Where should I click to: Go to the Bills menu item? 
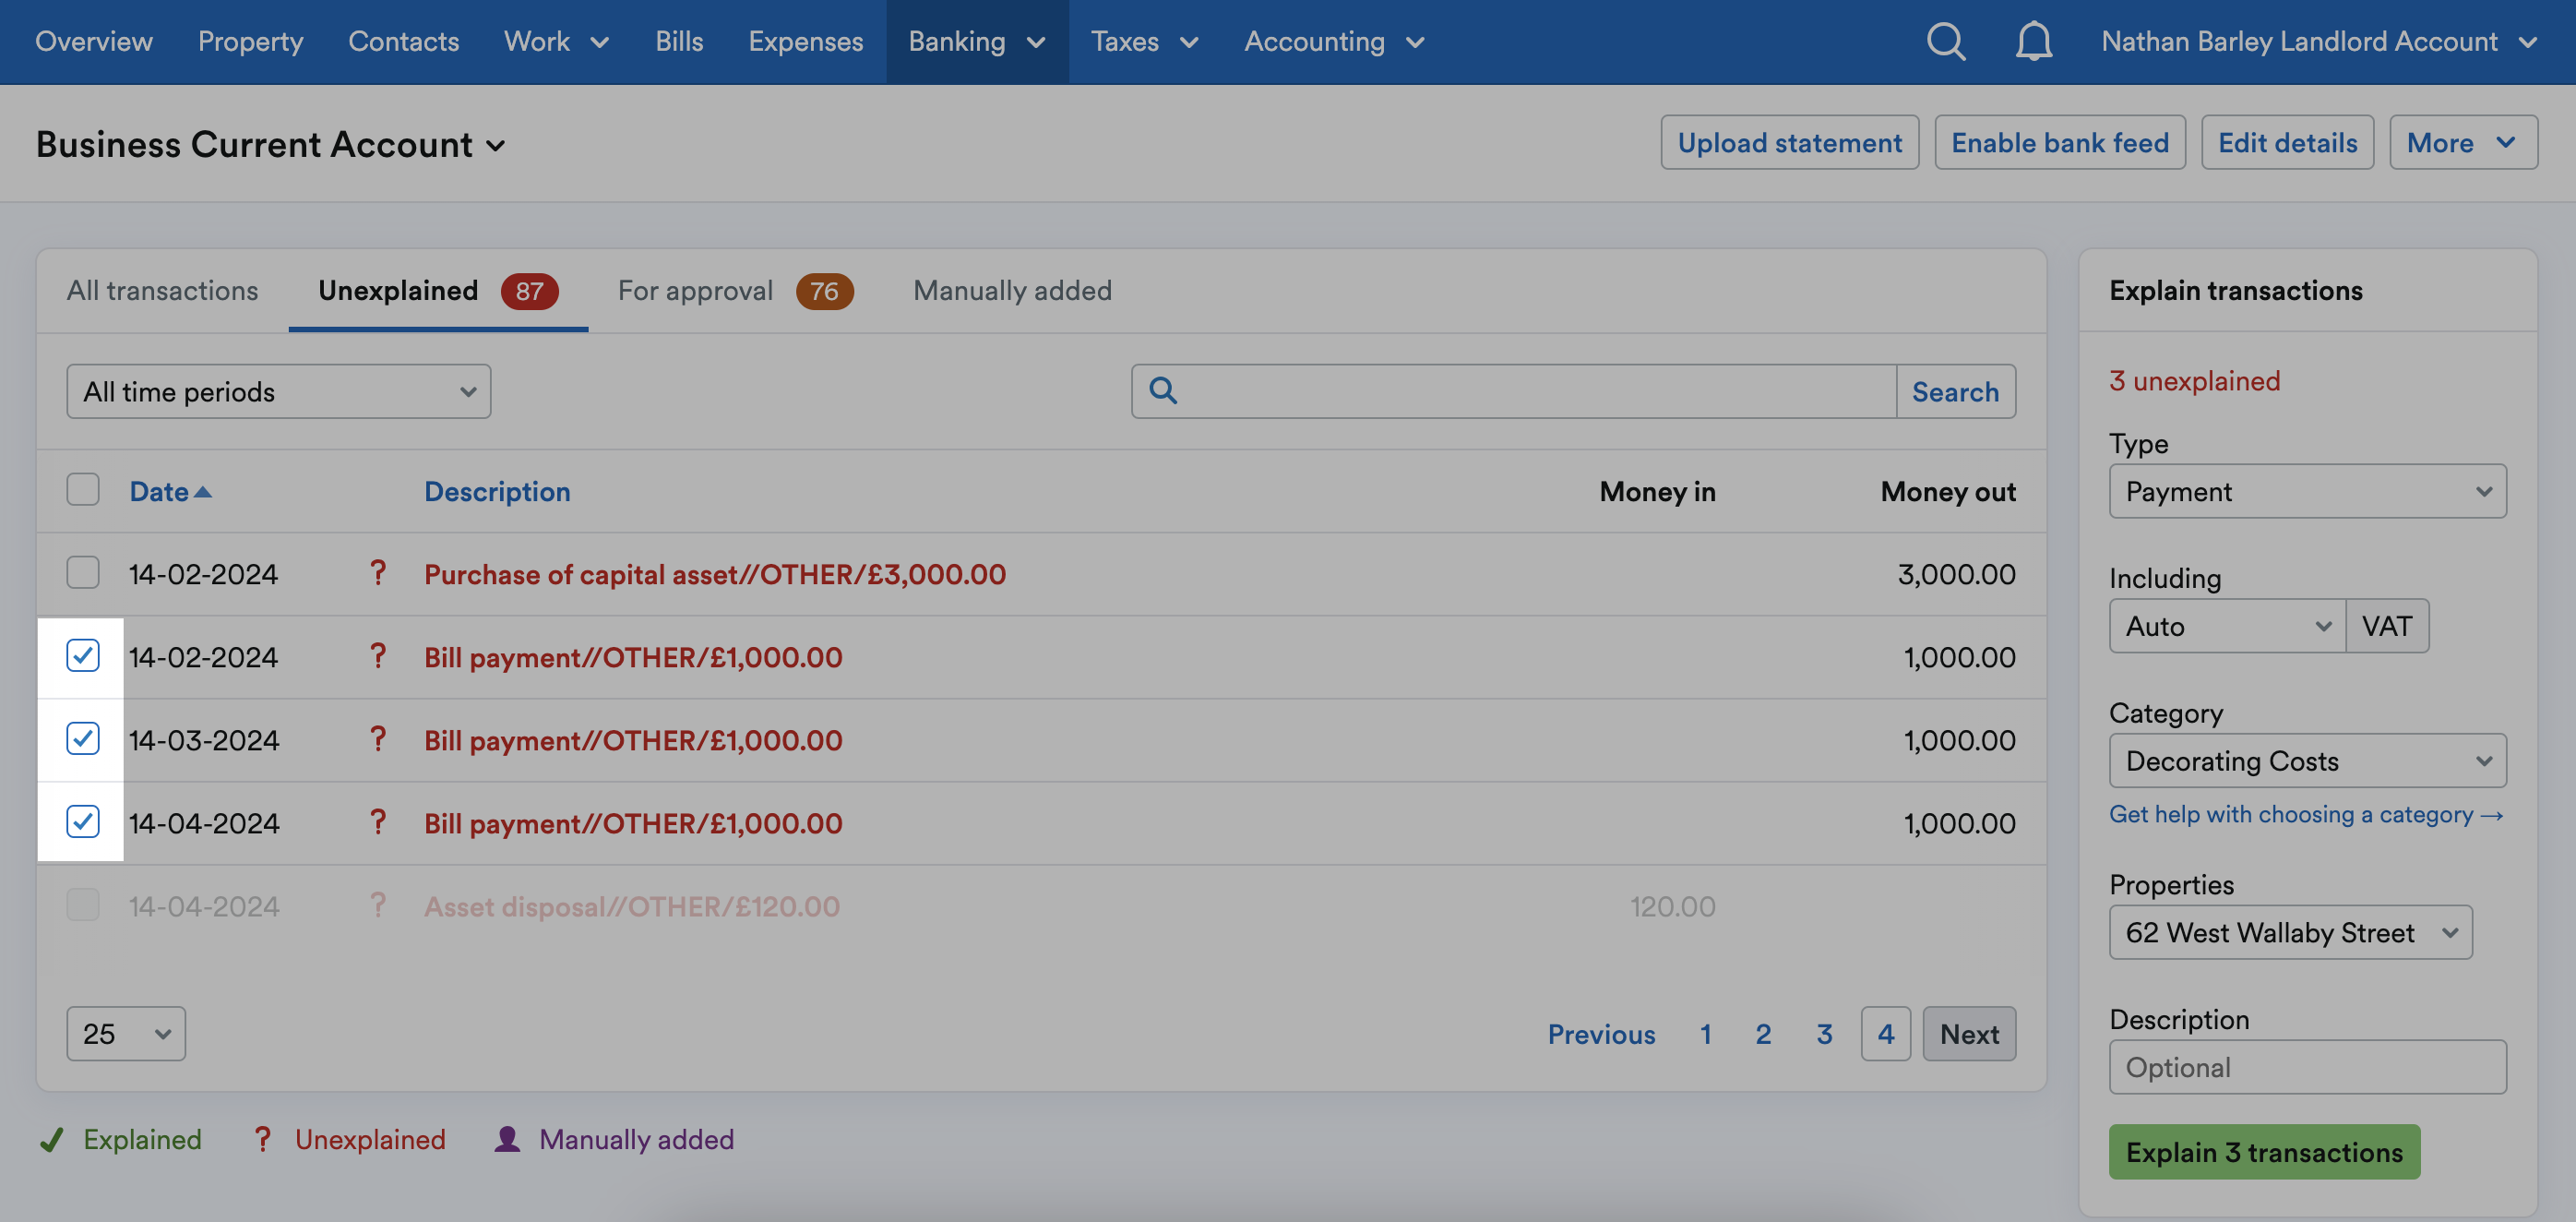pyautogui.click(x=680, y=42)
